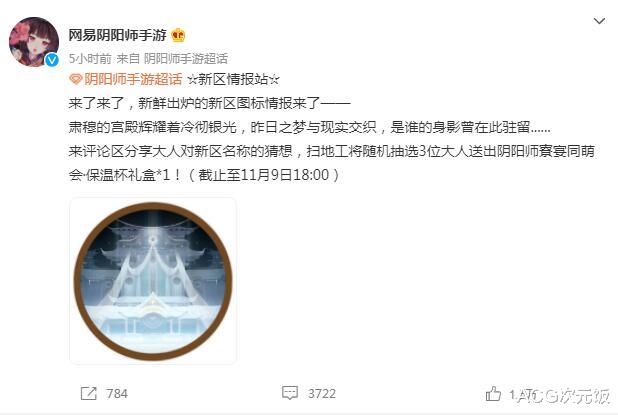Image resolution: width=618 pixels, height=415 pixels.
Task: Open the grey 阴阳师手游超话 source link
Action: tap(186, 59)
